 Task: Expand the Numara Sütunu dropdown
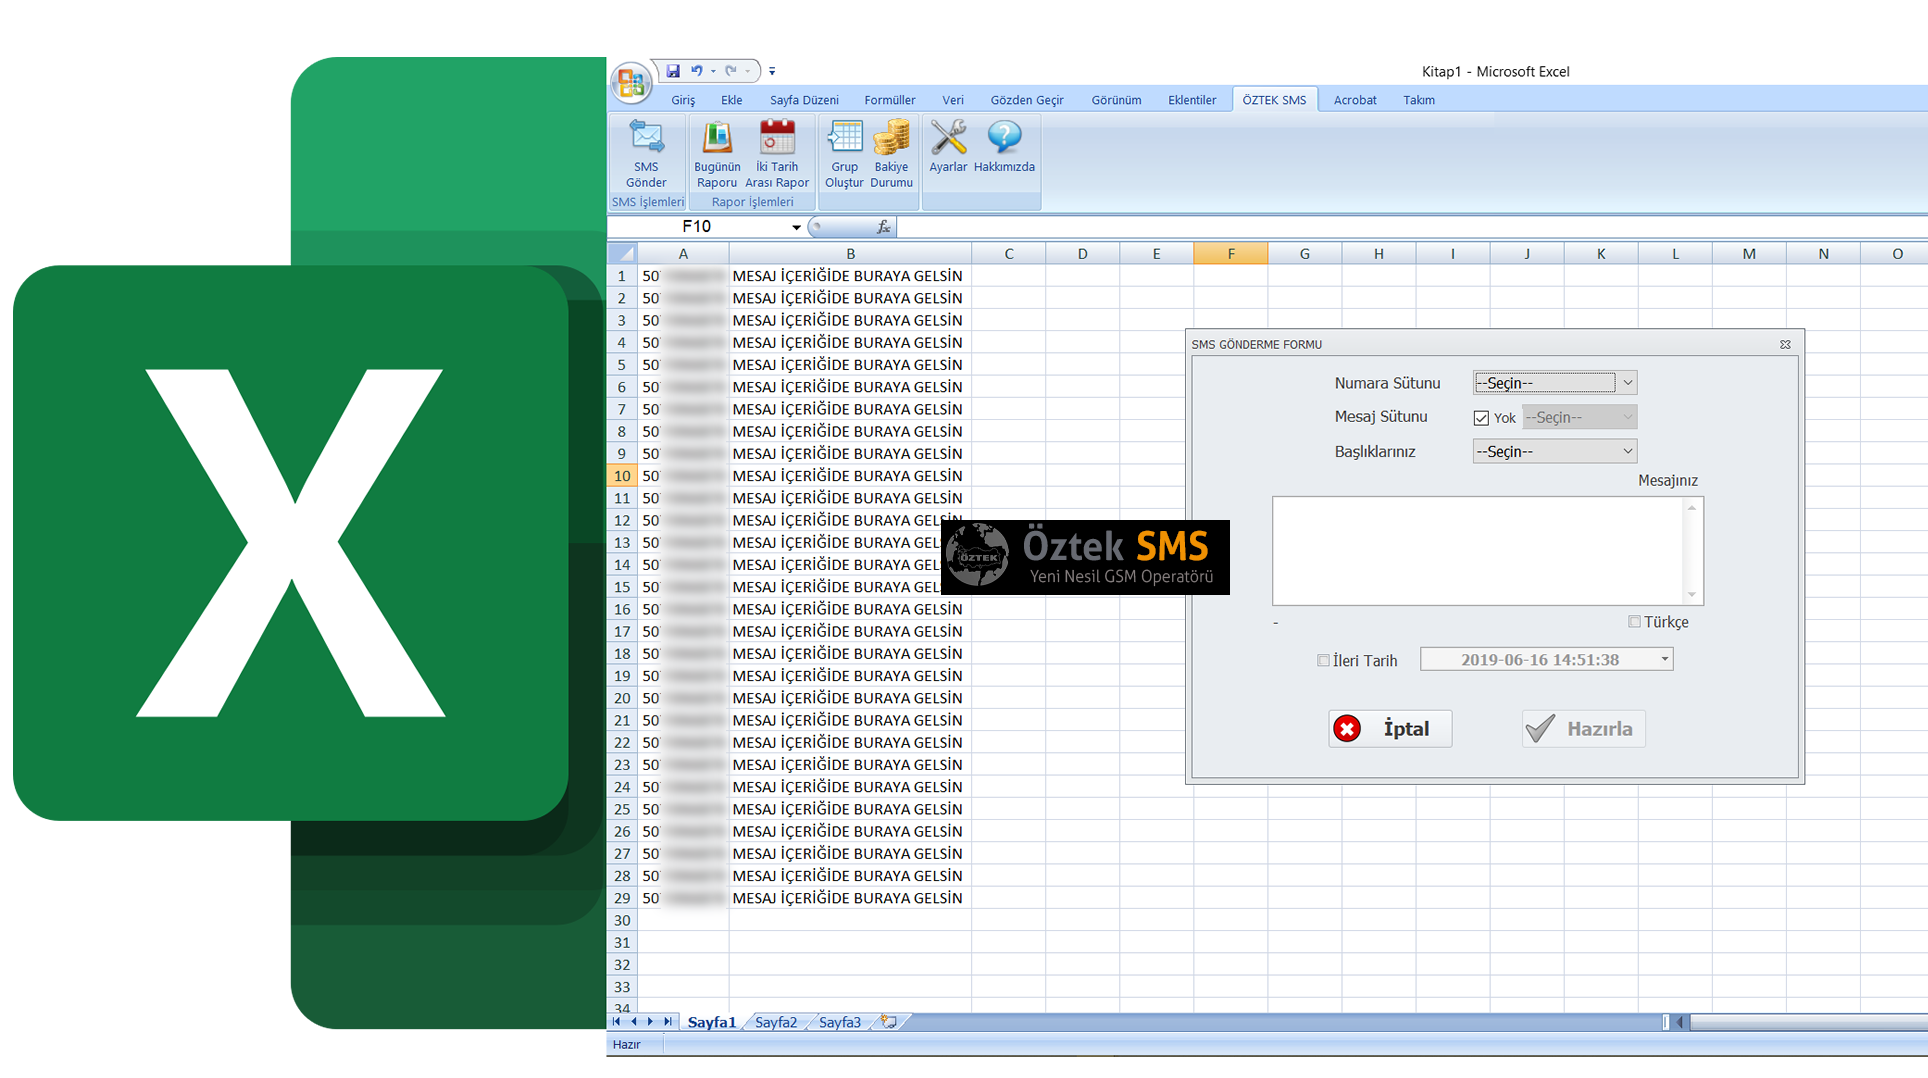(x=1627, y=383)
